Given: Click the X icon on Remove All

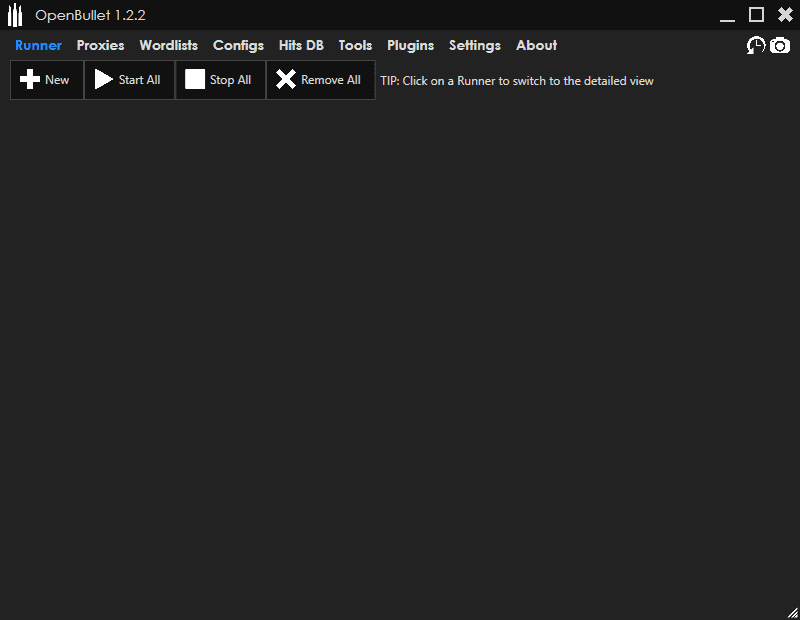Looking at the screenshot, I should (288, 79).
